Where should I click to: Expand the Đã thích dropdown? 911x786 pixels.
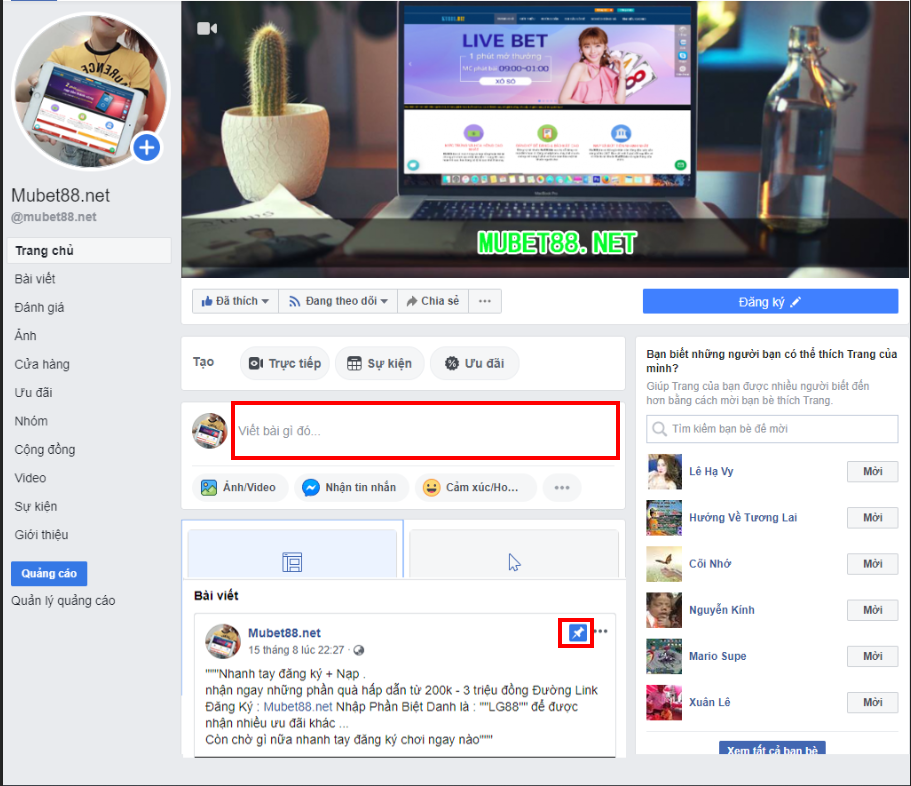pos(235,301)
